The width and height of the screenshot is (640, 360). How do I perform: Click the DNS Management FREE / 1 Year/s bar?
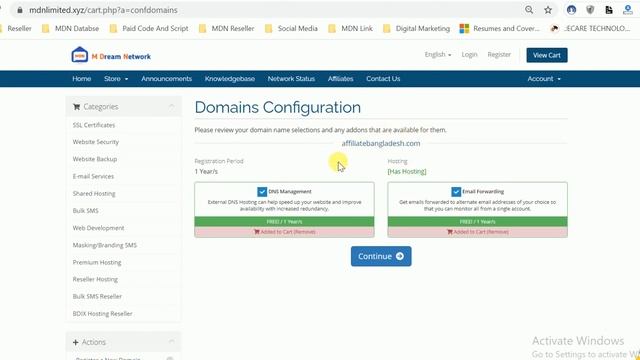pyautogui.click(x=284, y=222)
